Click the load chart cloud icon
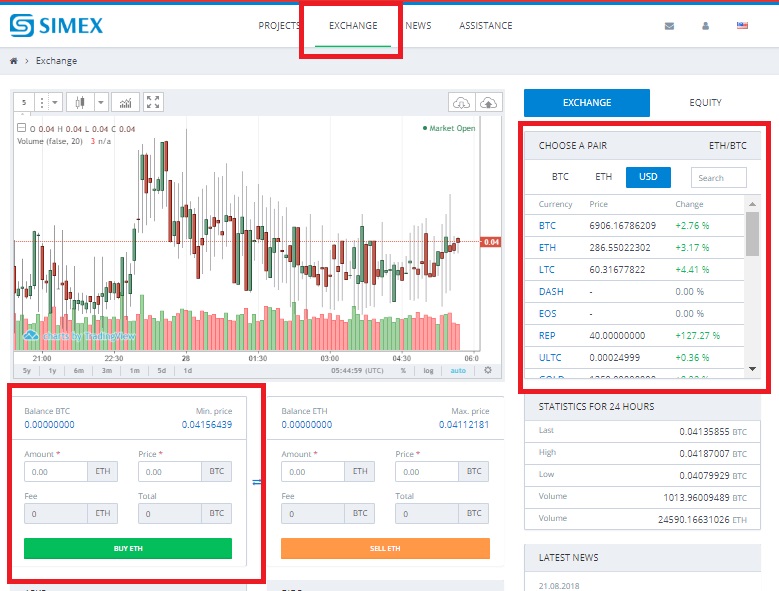Screen dimensions: 779x591 462,103
